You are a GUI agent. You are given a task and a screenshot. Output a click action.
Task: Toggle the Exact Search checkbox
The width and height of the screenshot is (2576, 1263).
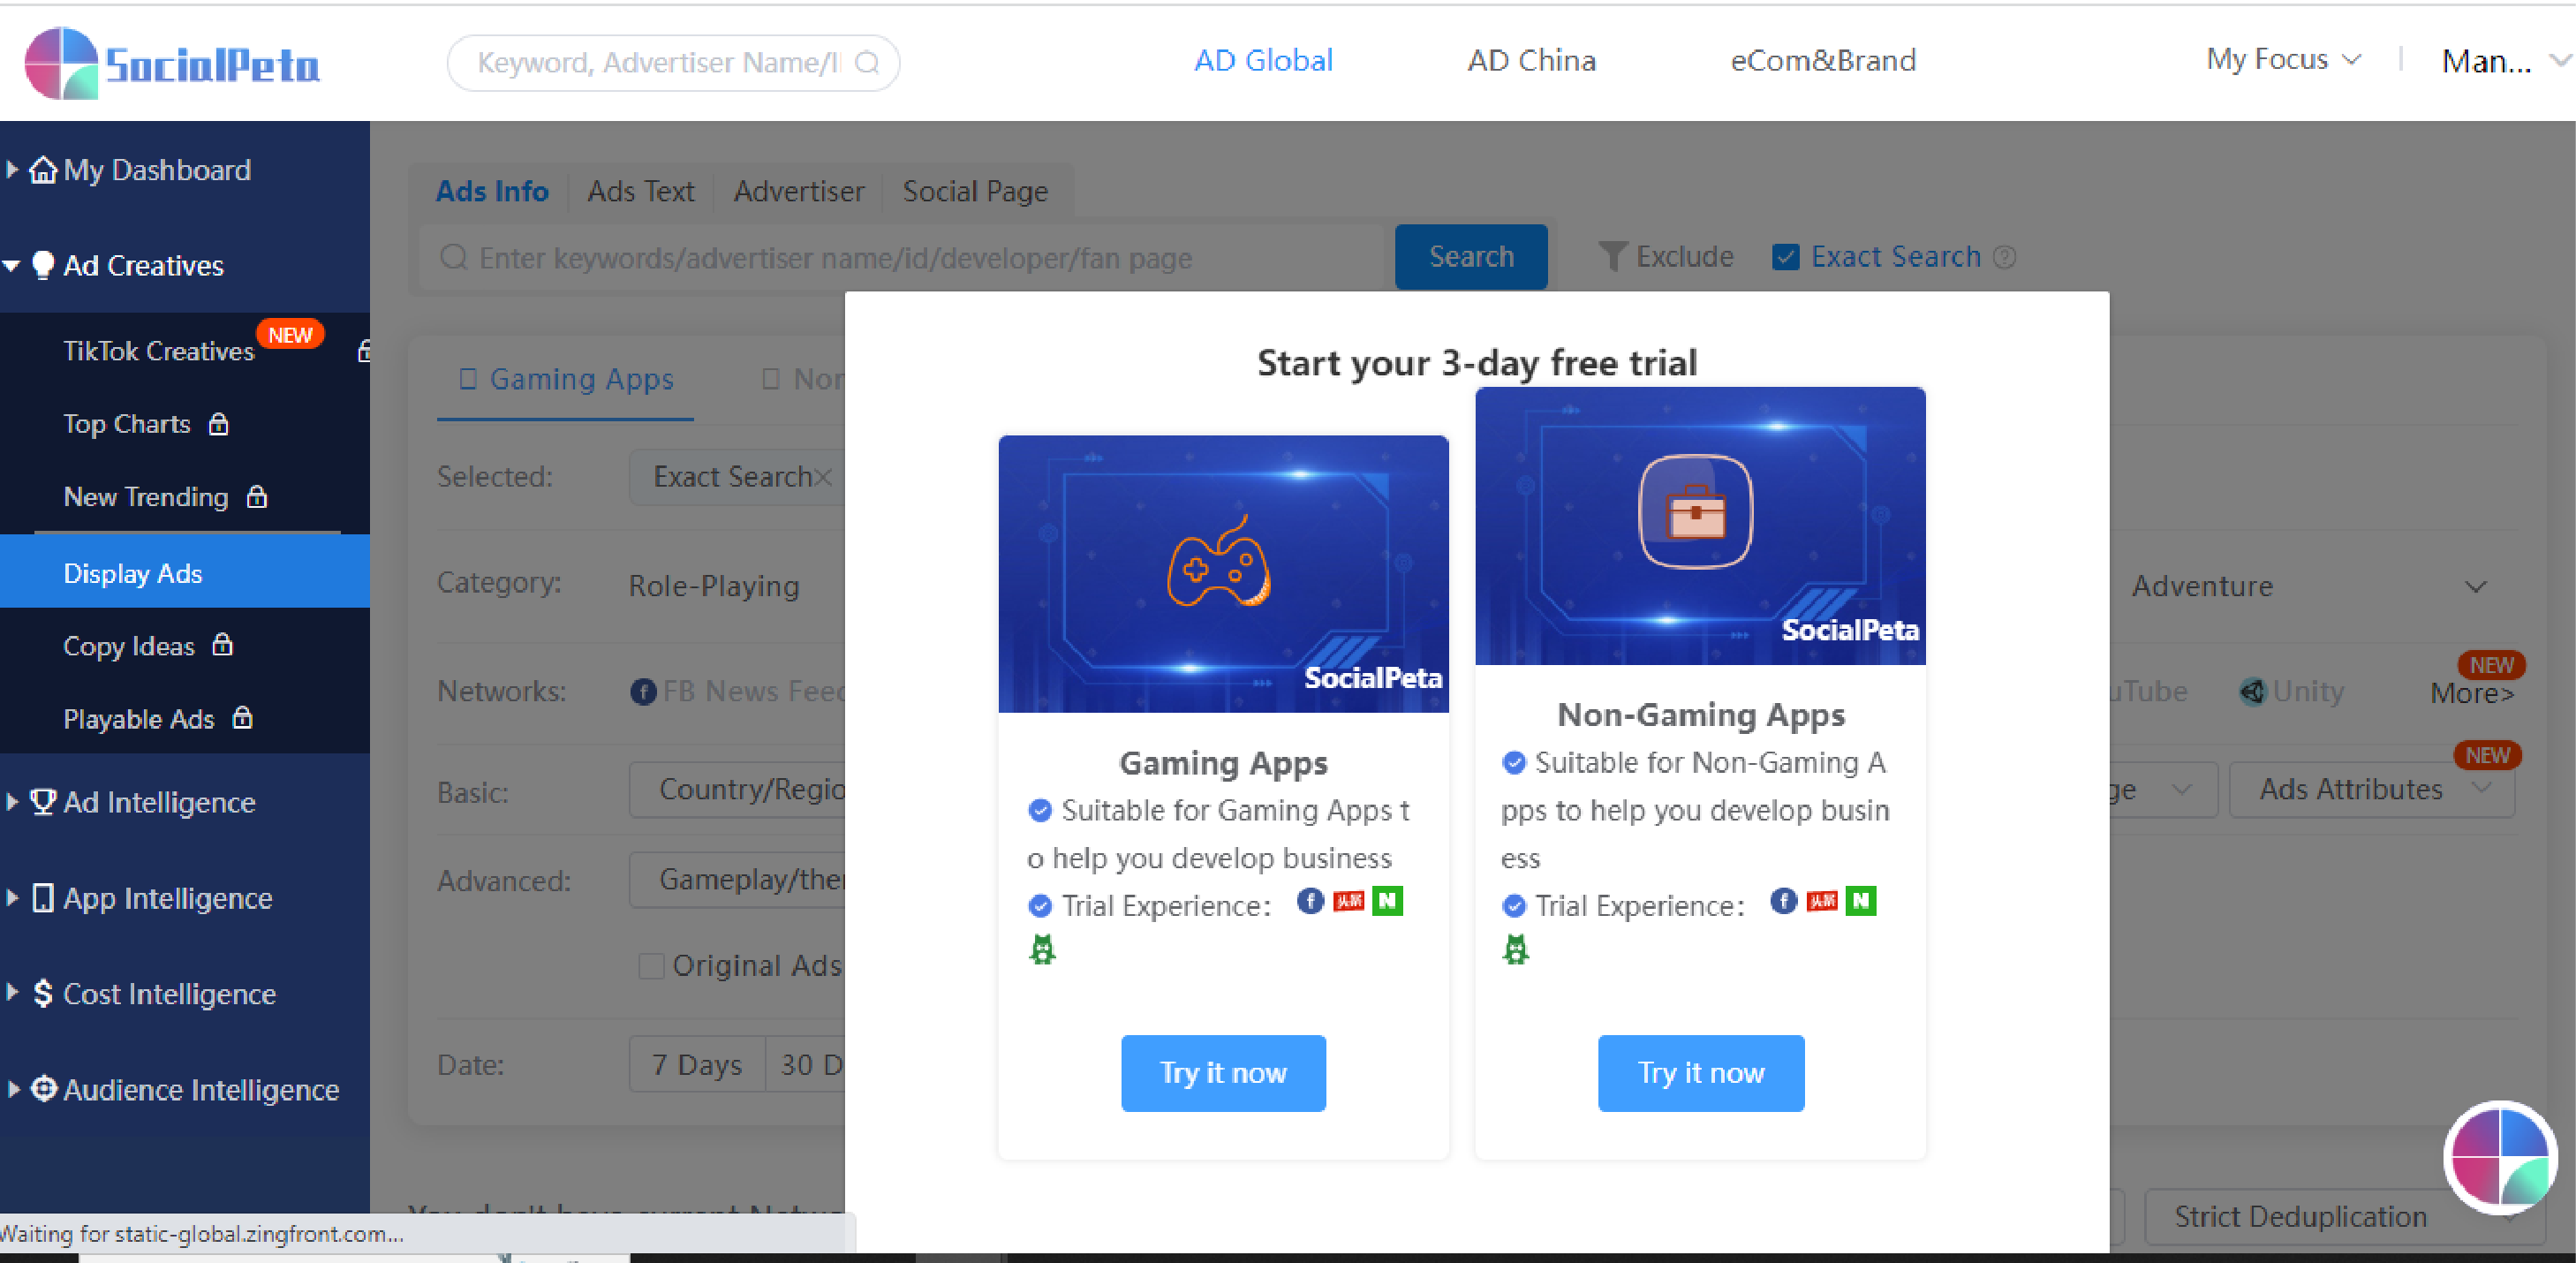(x=1785, y=257)
